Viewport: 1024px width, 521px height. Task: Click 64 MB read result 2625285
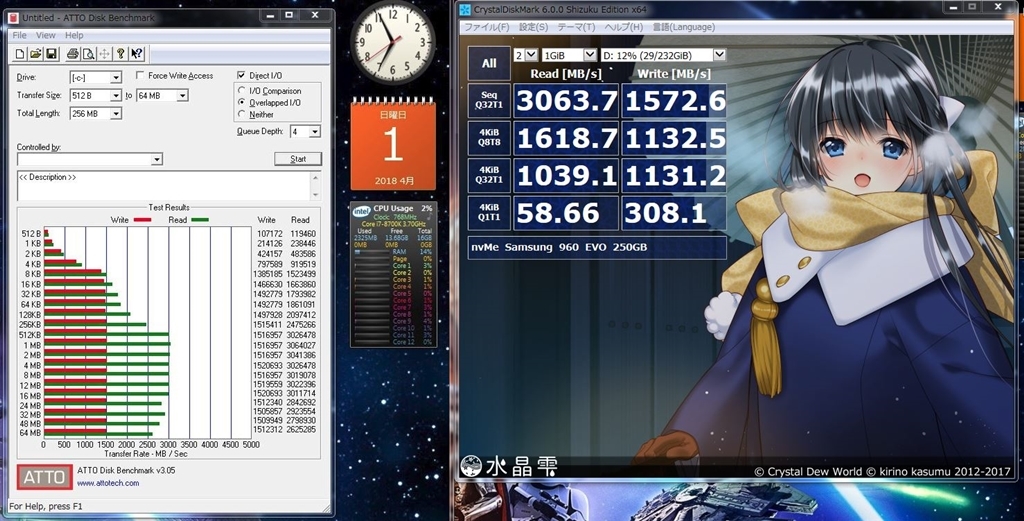[300, 430]
